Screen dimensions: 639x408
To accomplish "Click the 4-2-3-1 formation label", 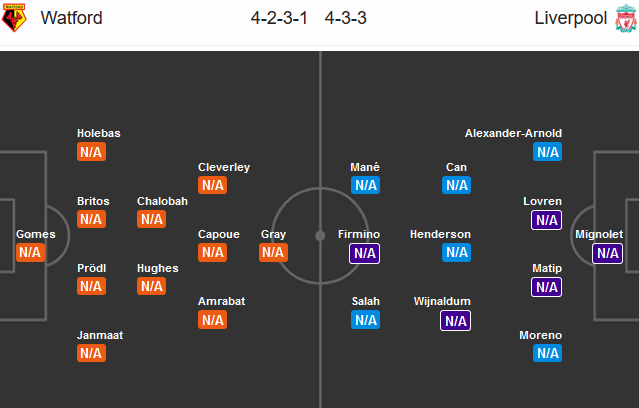I will [279, 18].
